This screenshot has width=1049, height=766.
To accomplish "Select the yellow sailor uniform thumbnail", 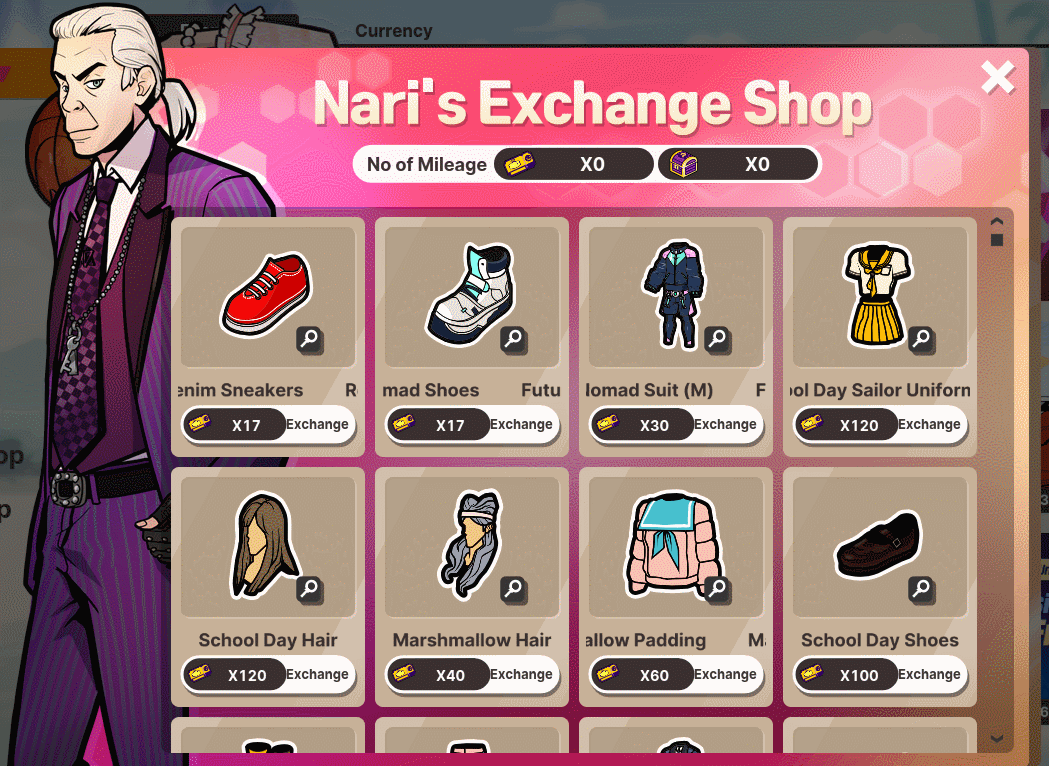I will tap(880, 296).
